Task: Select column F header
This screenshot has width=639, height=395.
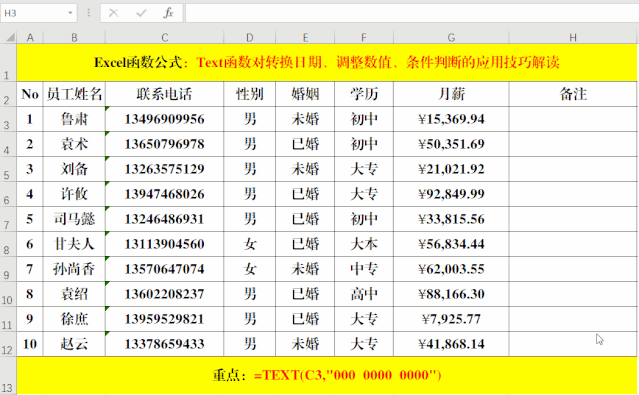Action: 364,38
